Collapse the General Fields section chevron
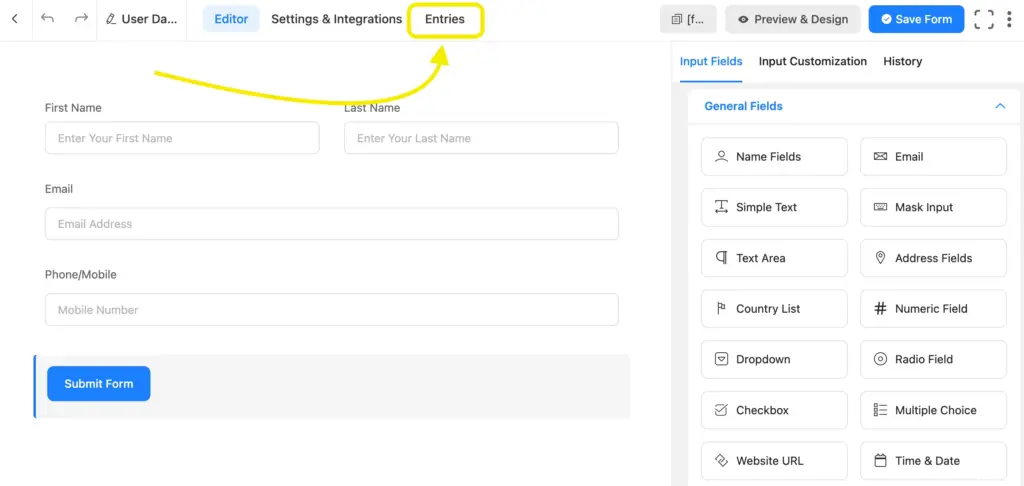Viewport: 1024px width, 486px height. click(1000, 106)
